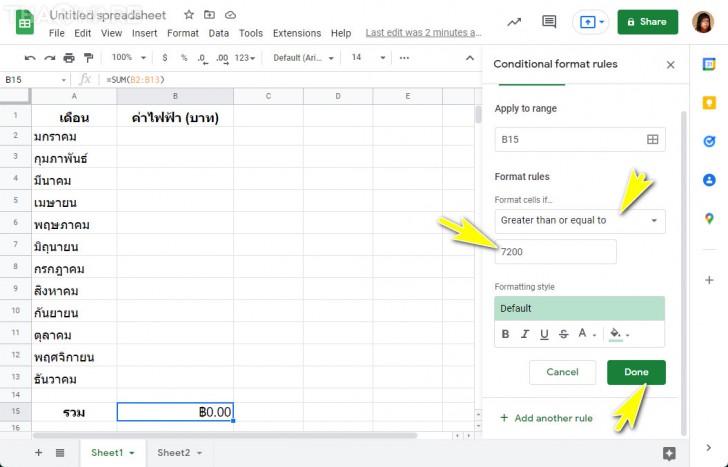
Task: Open activity dashboard trend icon
Action: [x=514, y=22]
